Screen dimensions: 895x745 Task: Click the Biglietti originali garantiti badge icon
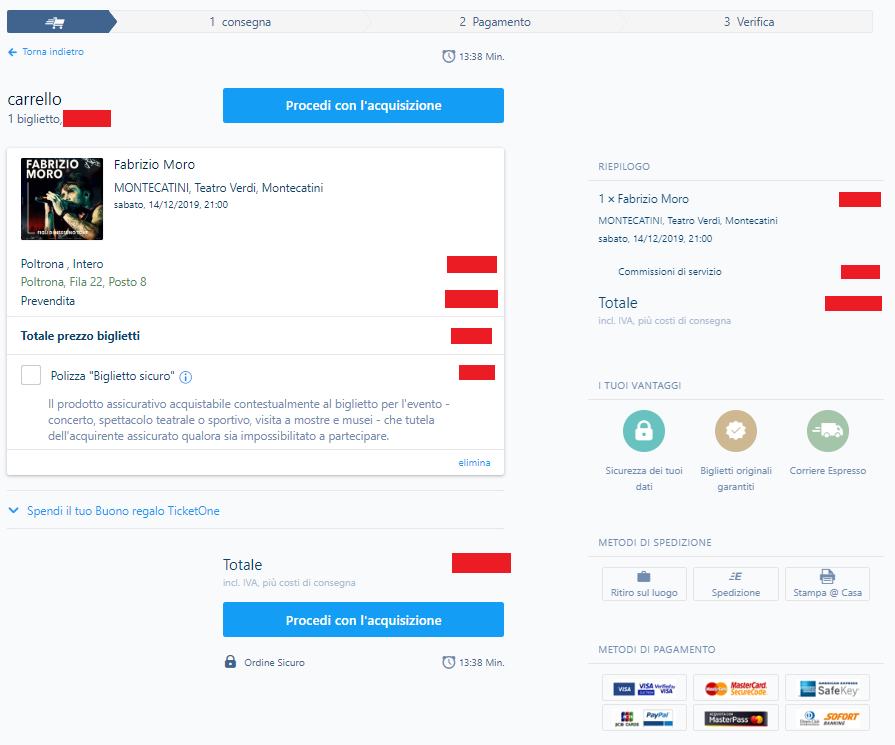coord(736,431)
